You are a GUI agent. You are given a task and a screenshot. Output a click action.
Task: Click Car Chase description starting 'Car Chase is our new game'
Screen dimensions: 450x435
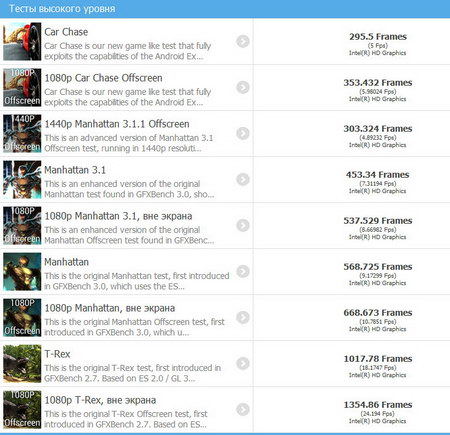click(128, 51)
